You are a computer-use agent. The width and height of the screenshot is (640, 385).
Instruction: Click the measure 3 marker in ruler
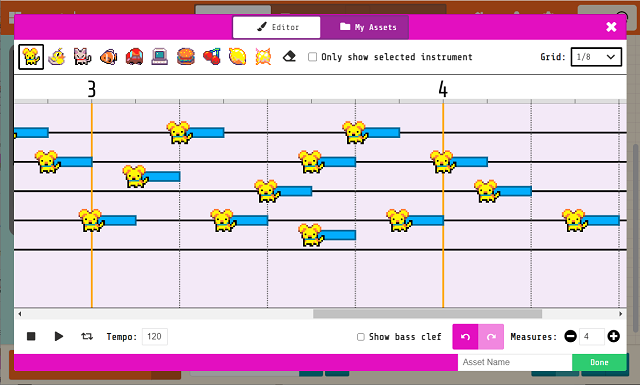pos(91,89)
